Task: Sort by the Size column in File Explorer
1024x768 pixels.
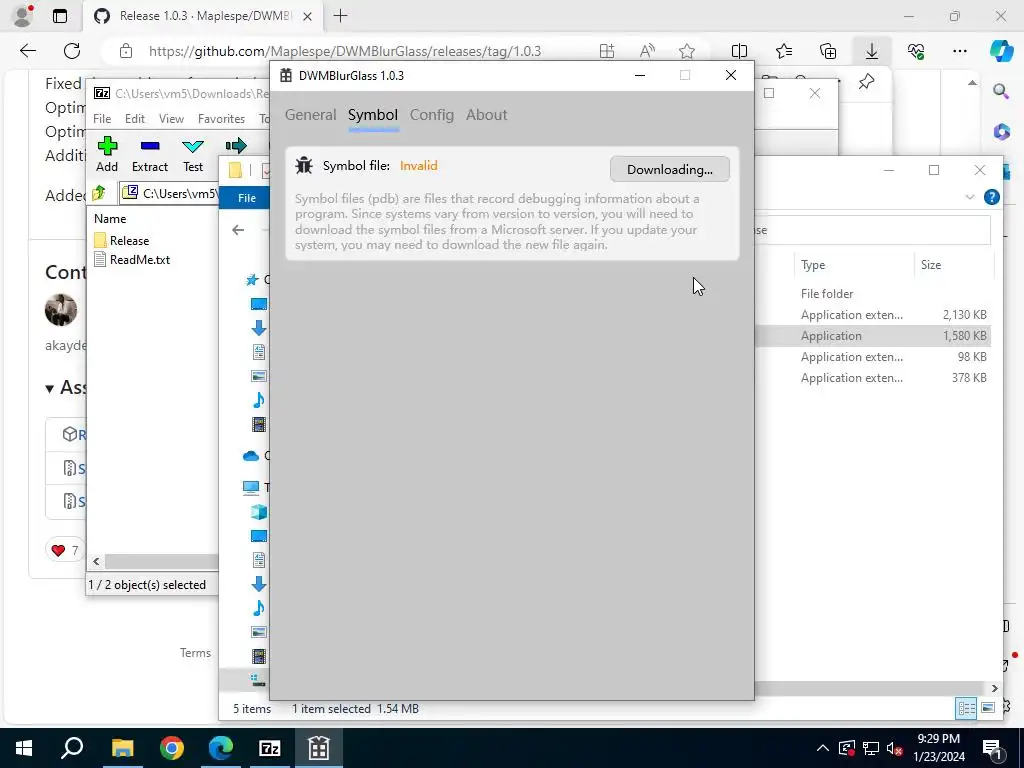Action: (x=931, y=265)
